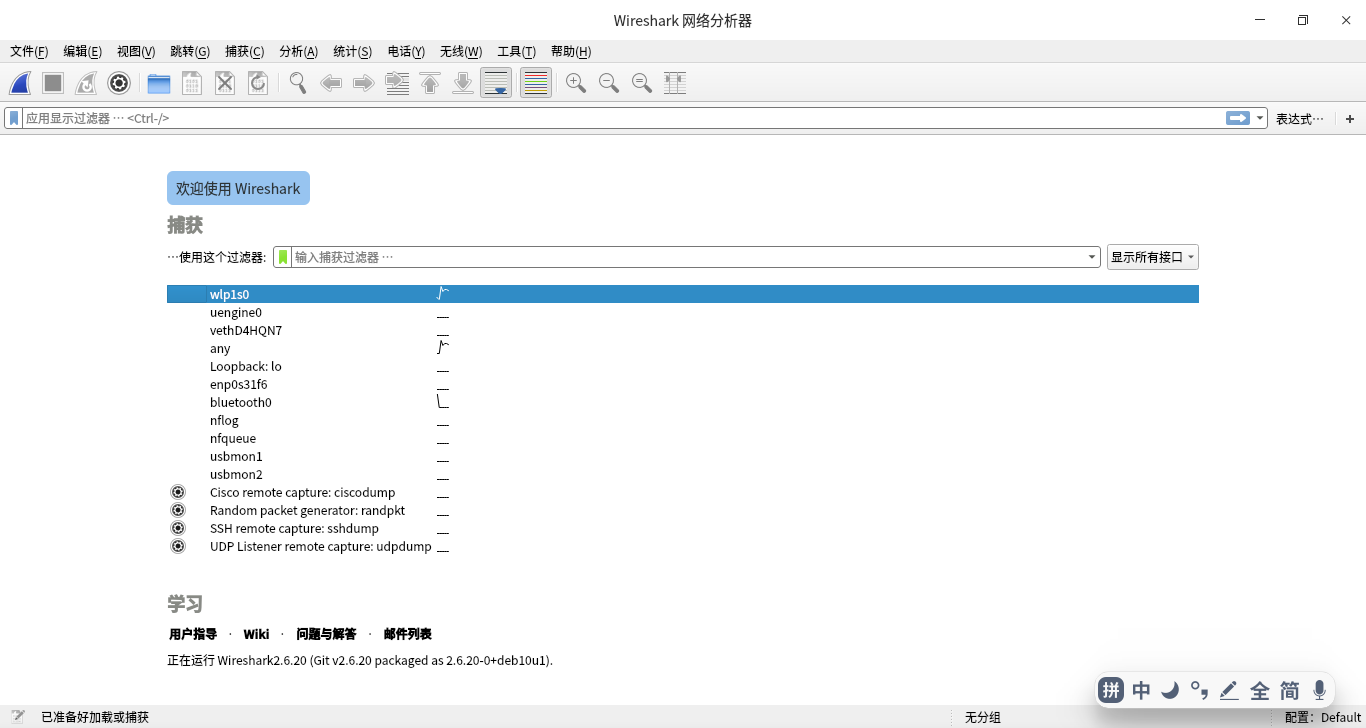Open the 邮件列表 mailing list link
The image size is (1366, 728).
pyautogui.click(x=408, y=634)
